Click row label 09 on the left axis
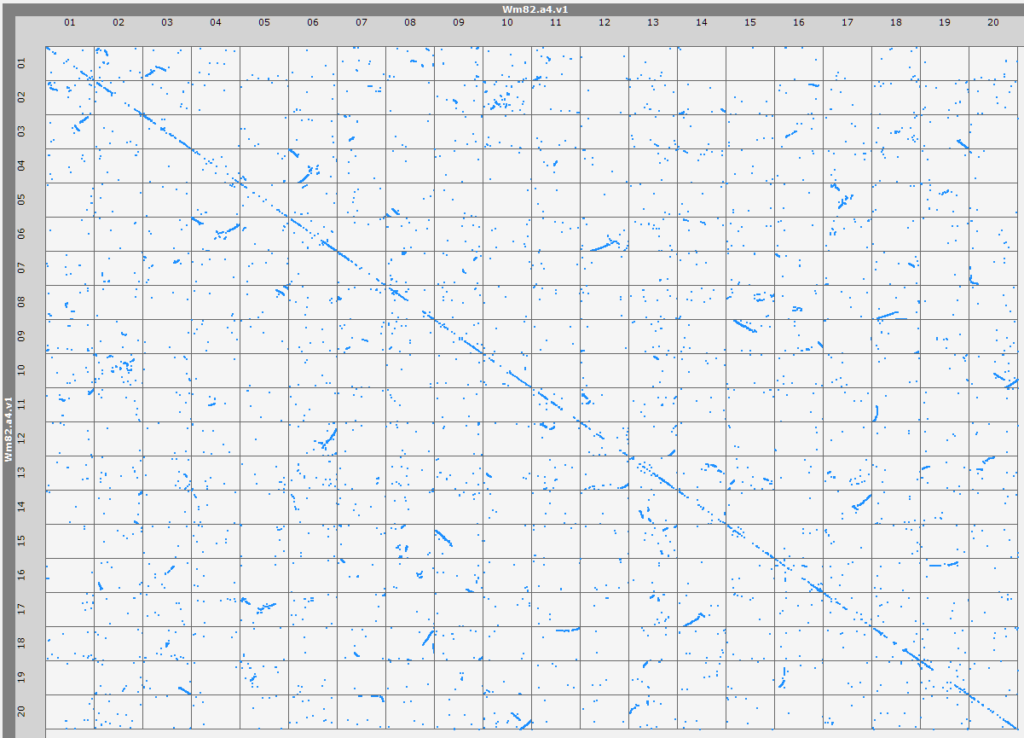The width and height of the screenshot is (1024, 738). (x=22, y=336)
